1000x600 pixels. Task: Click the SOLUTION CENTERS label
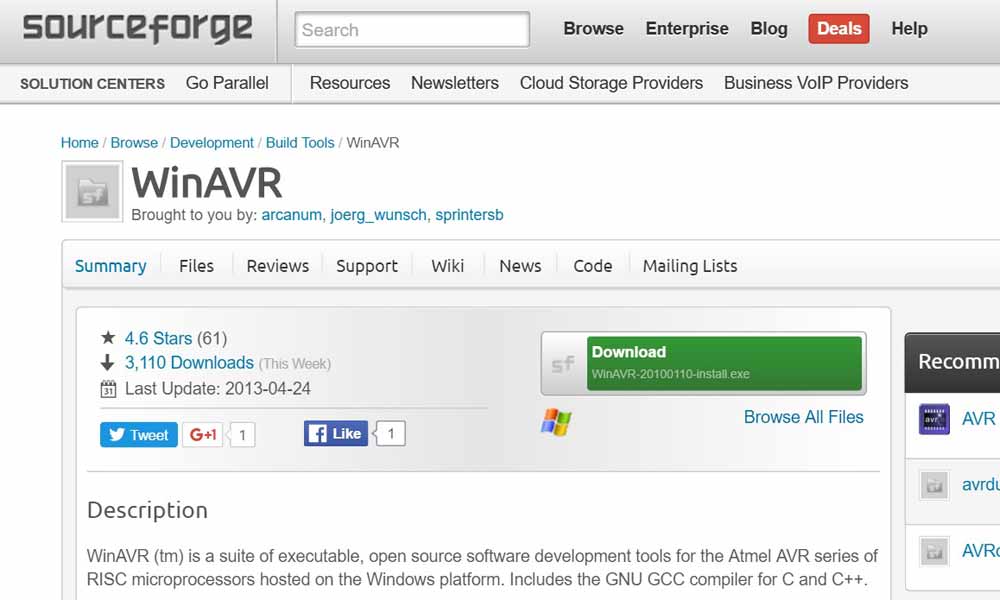(92, 84)
